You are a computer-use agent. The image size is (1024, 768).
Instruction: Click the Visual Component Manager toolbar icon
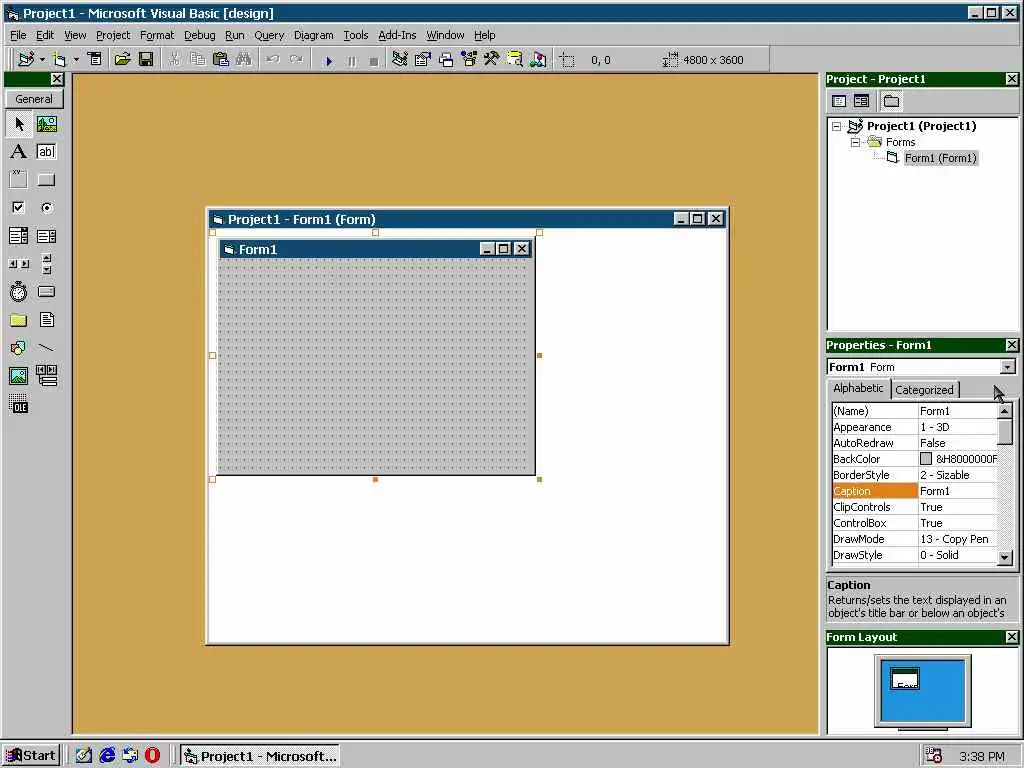tap(537, 60)
